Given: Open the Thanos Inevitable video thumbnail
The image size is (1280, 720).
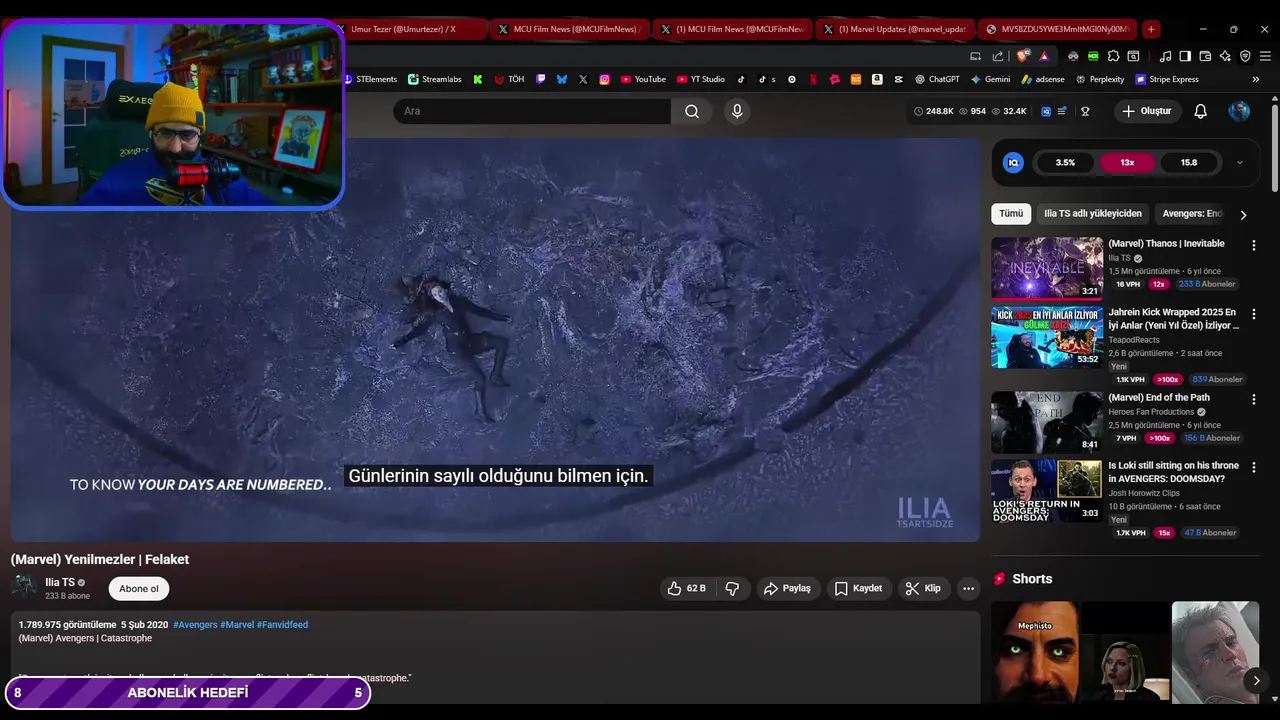Looking at the screenshot, I should pyautogui.click(x=1047, y=268).
